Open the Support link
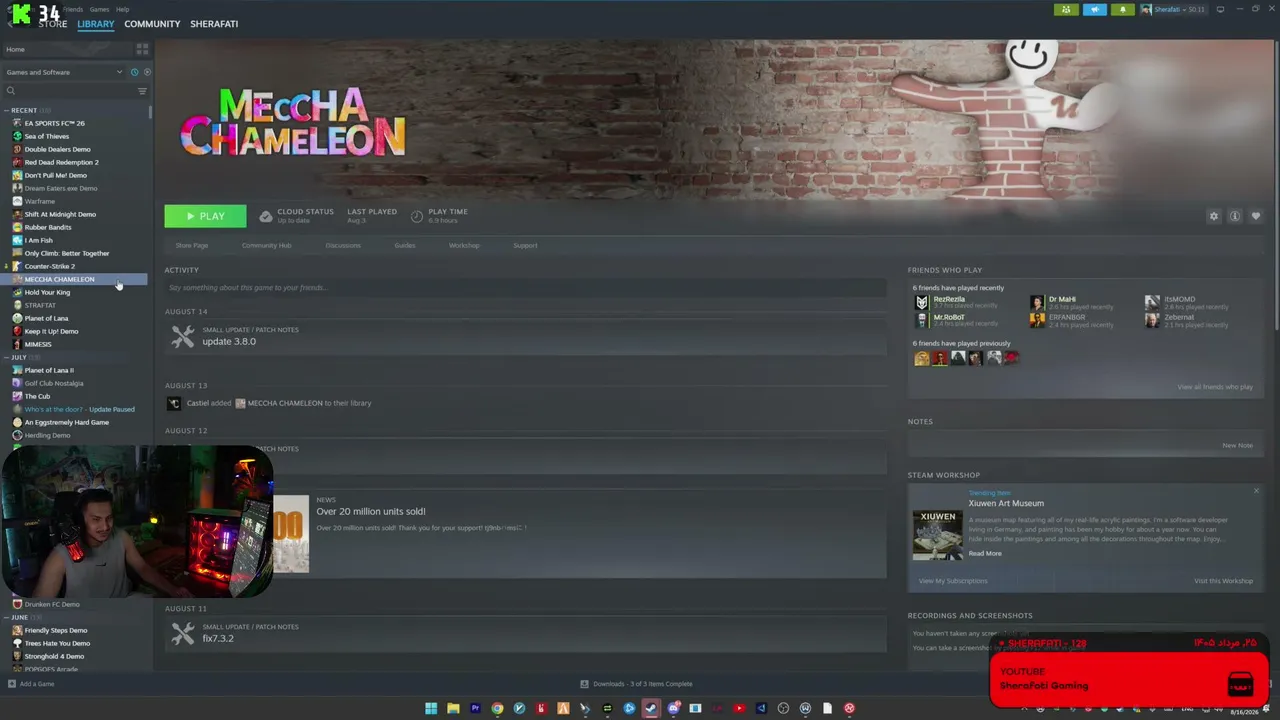Screen dimensions: 1280x720 pyautogui.click(x=525, y=245)
